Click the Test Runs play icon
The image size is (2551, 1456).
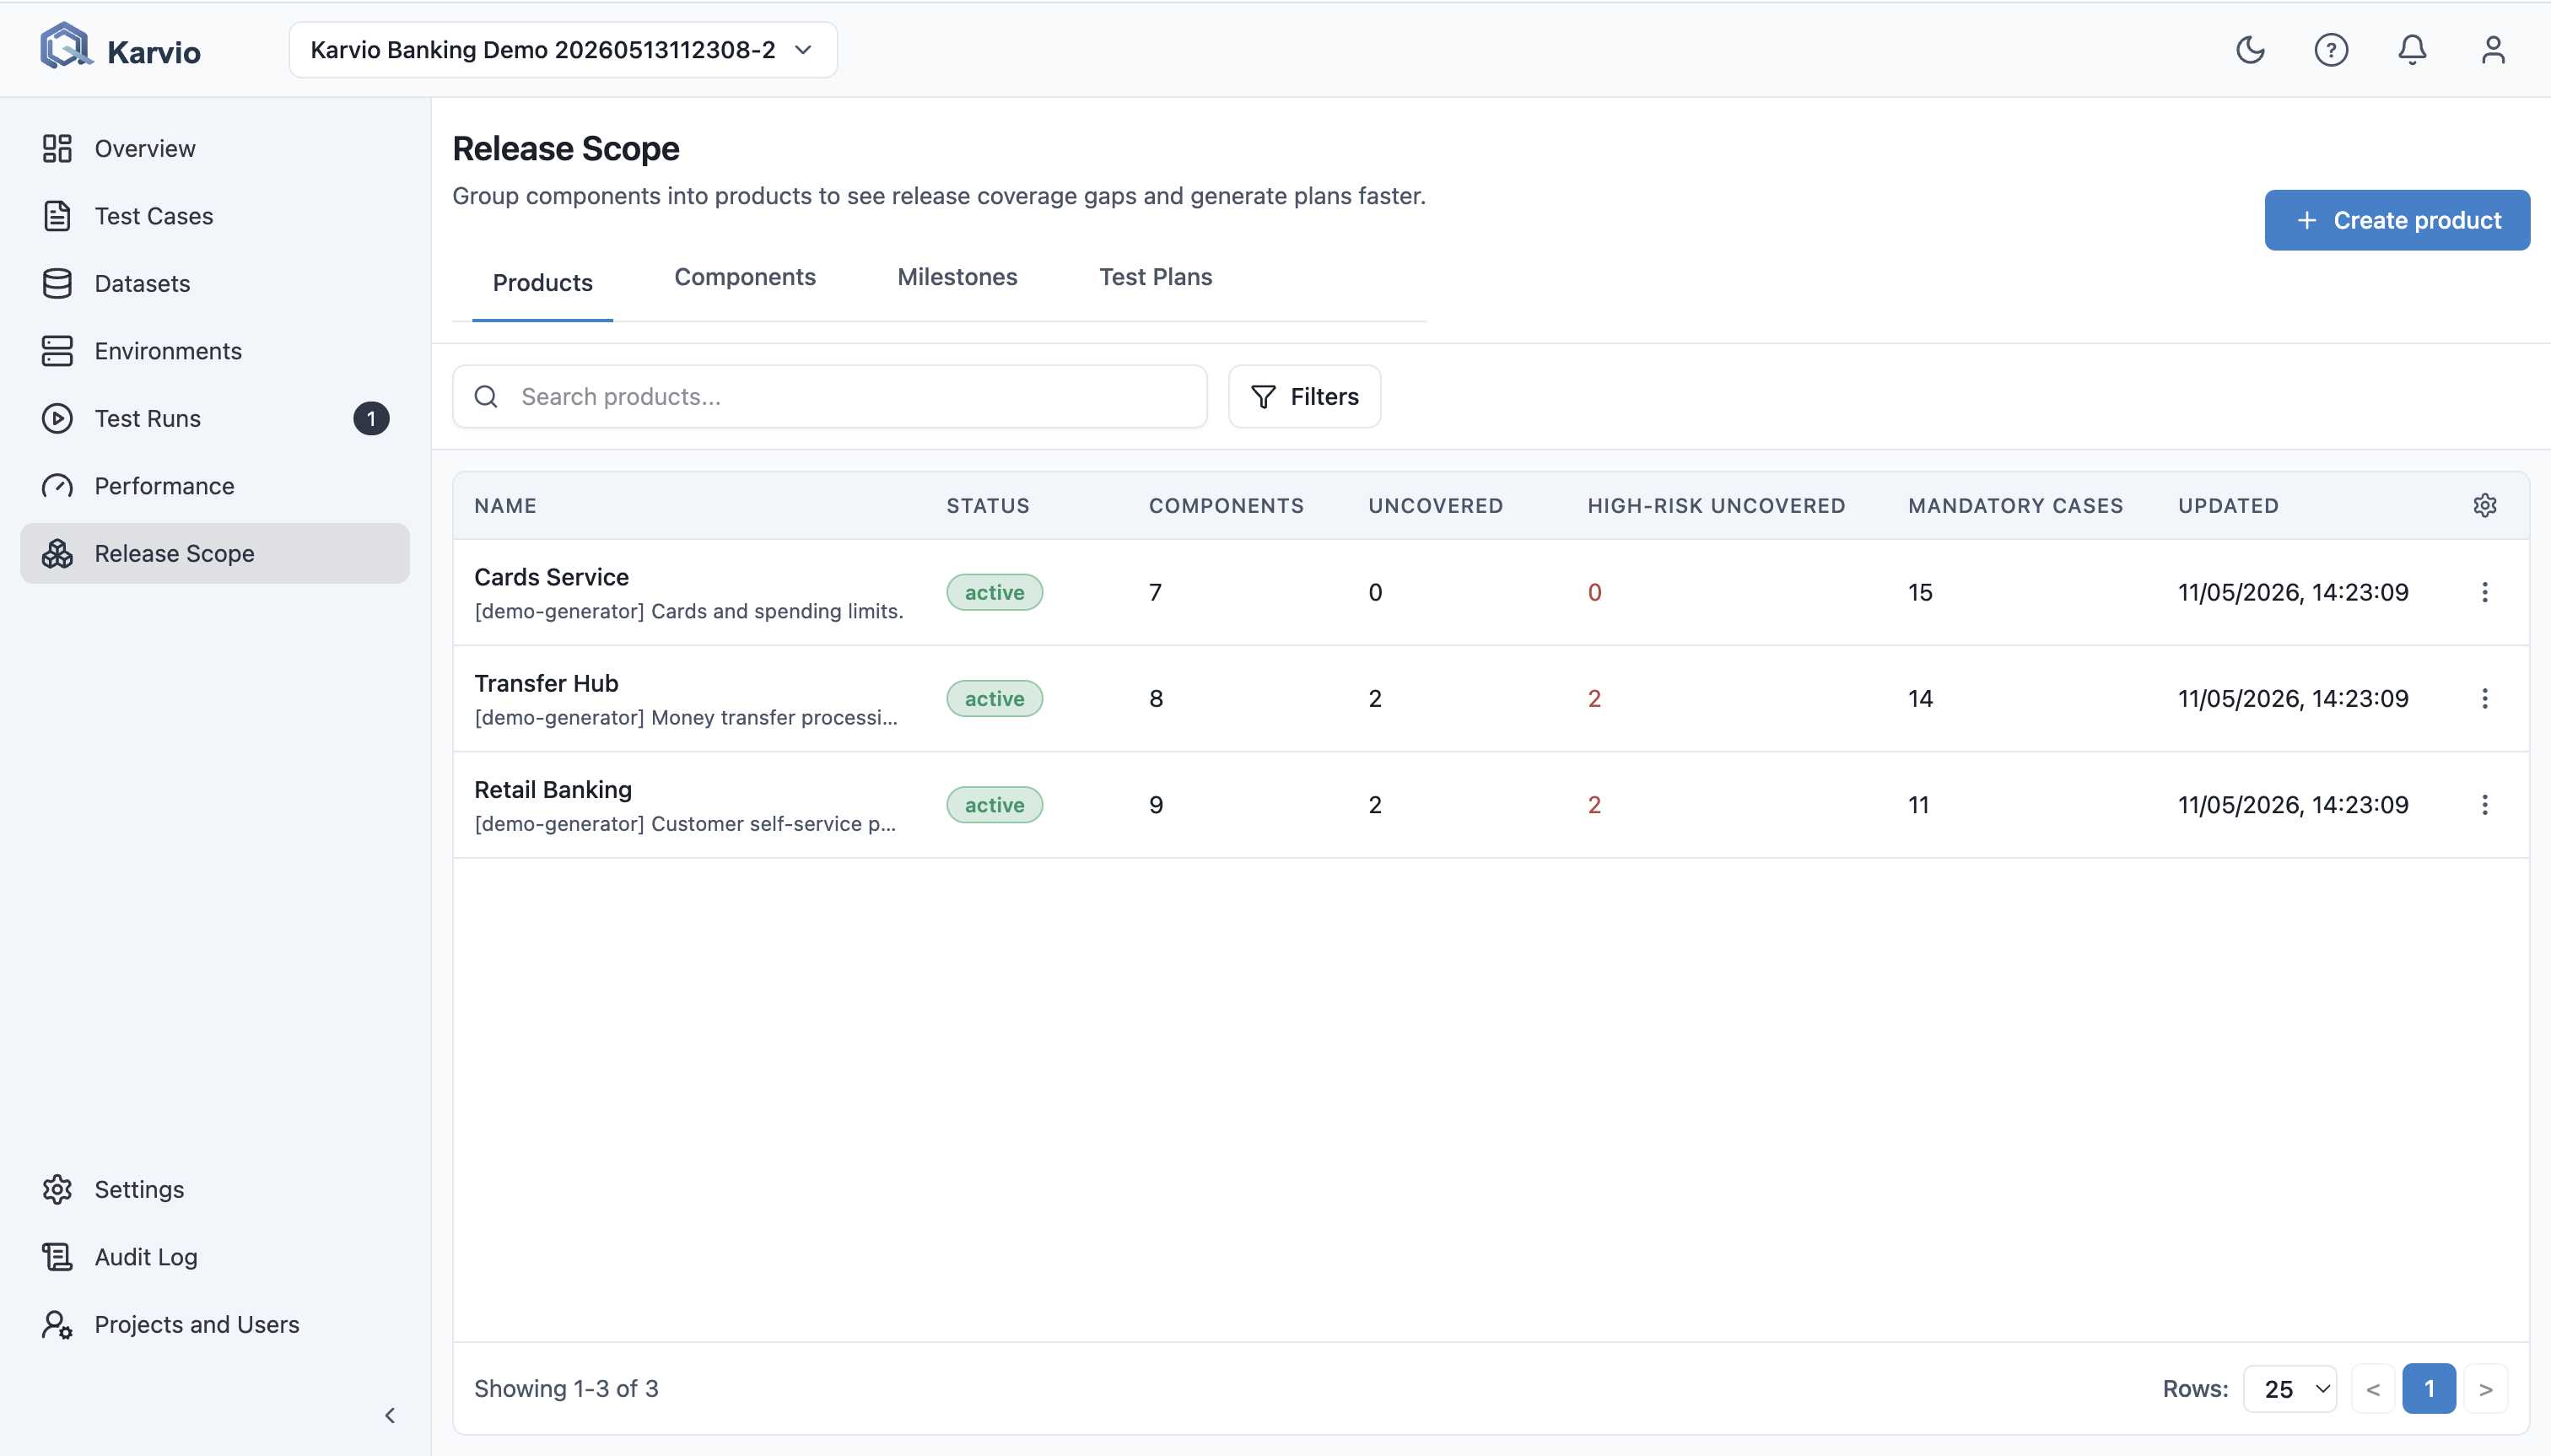(x=57, y=419)
